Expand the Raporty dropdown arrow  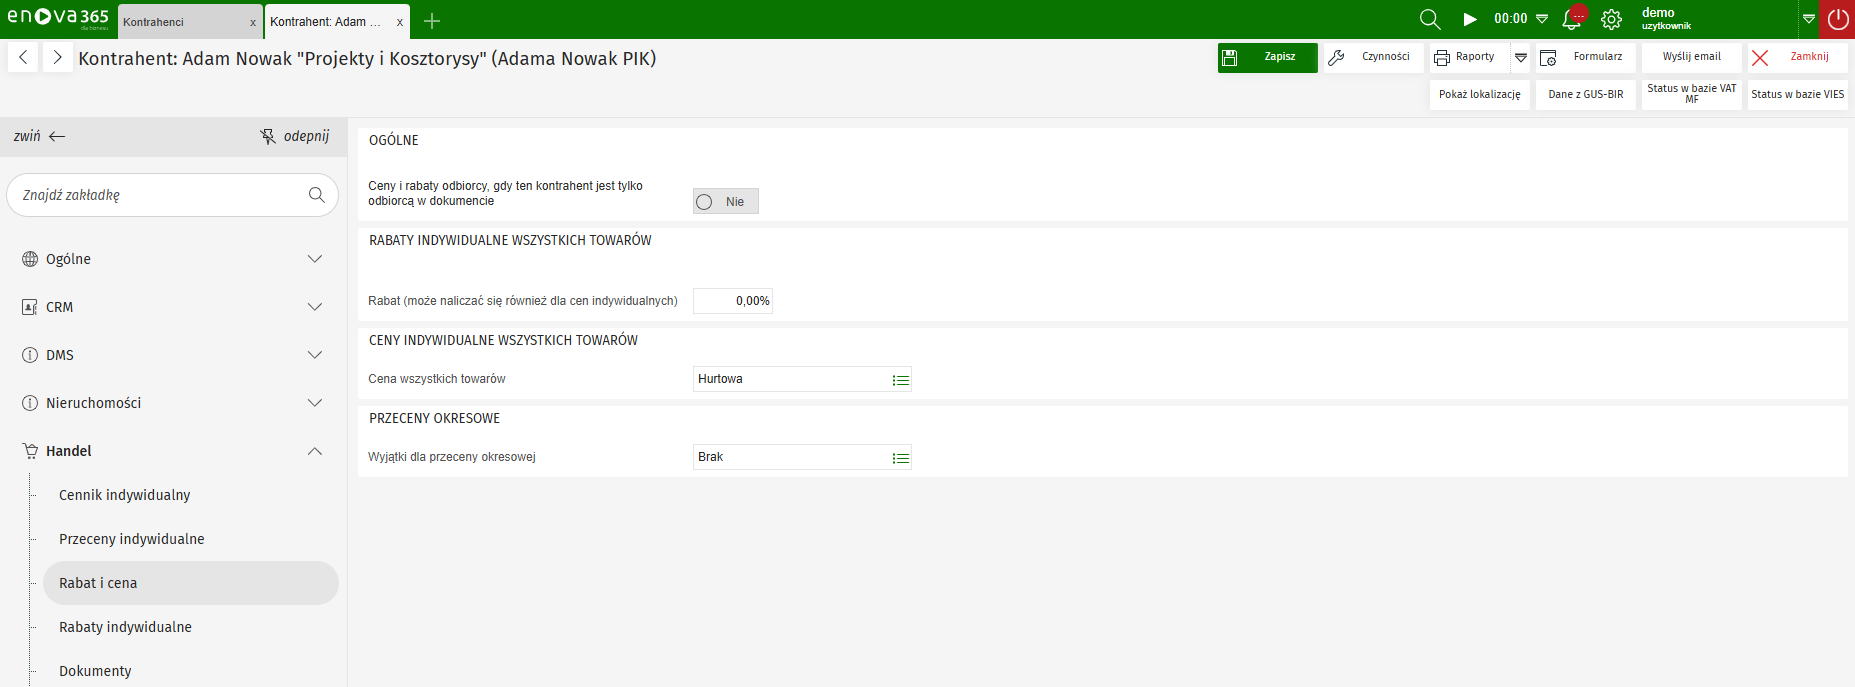(1521, 58)
